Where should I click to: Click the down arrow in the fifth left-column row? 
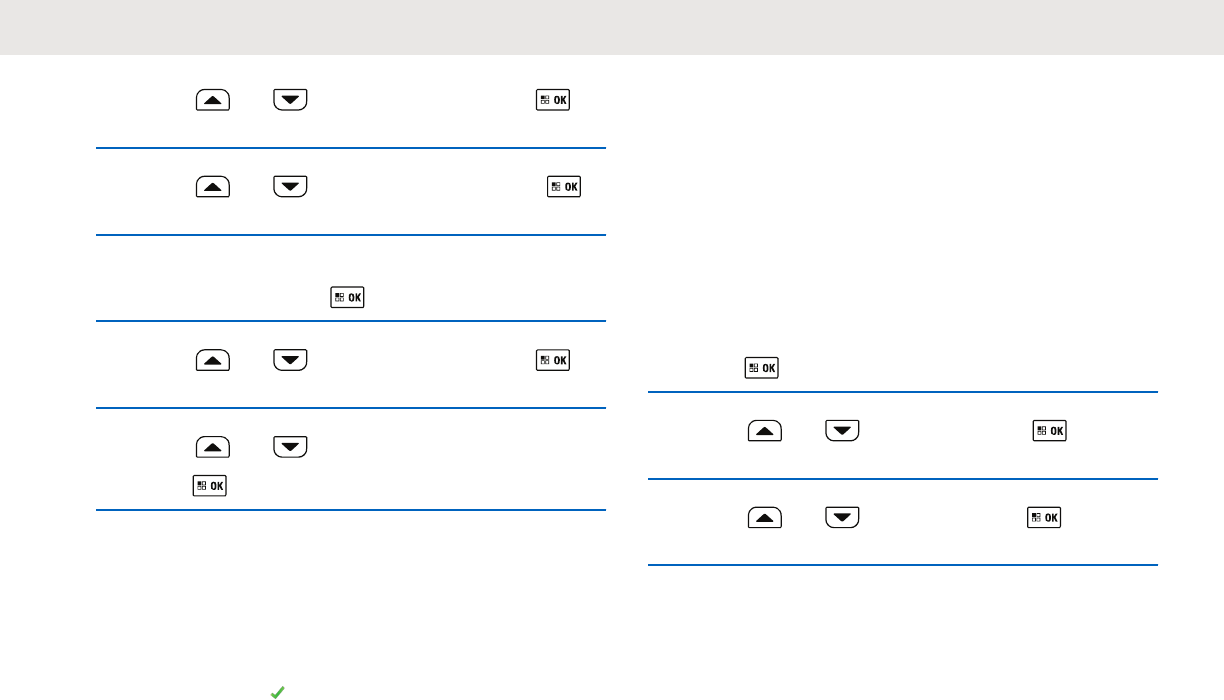pyautogui.click(x=290, y=445)
